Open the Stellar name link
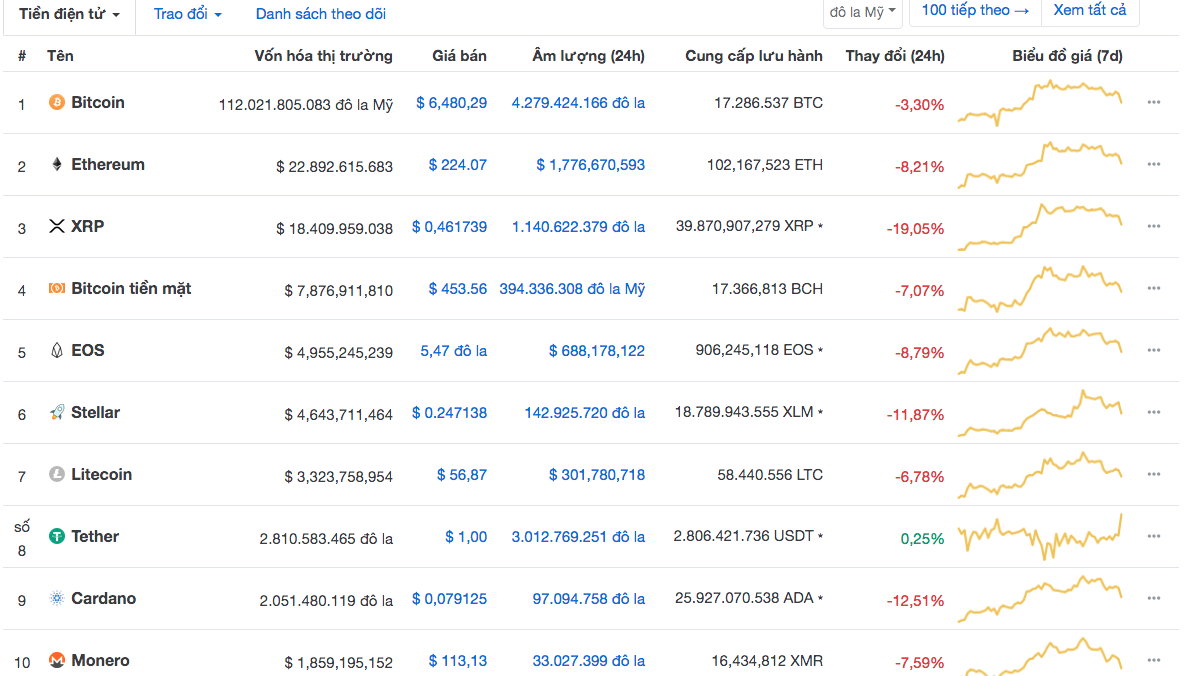This screenshot has height=676, width=1190. (x=96, y=412)
